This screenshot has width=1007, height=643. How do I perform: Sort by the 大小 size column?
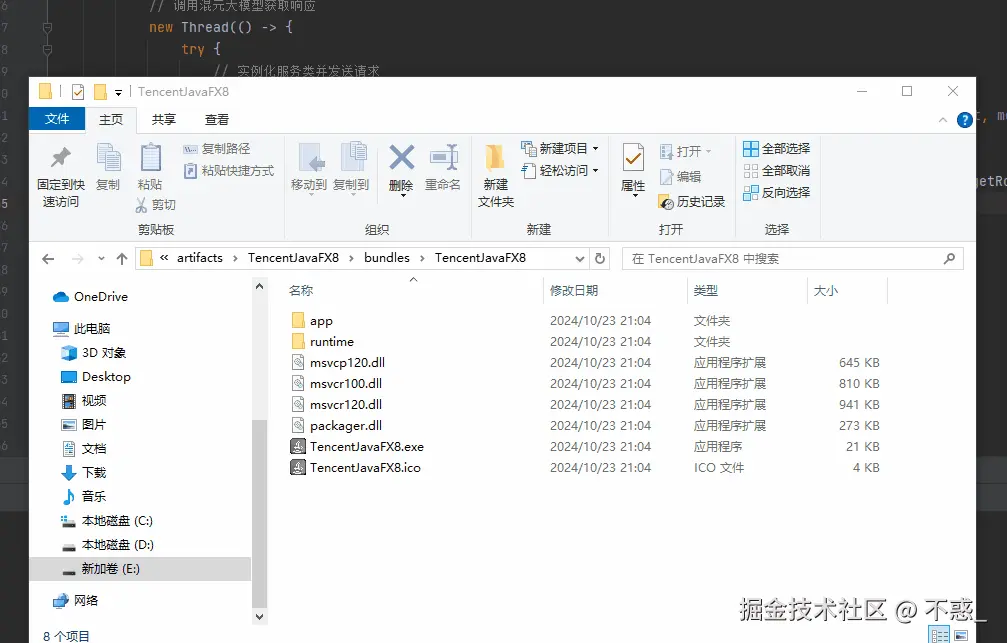tap(825, 290)
